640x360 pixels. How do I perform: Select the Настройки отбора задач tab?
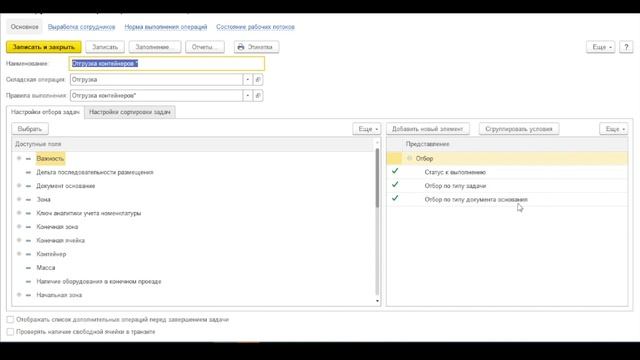(x=45, y=112)
